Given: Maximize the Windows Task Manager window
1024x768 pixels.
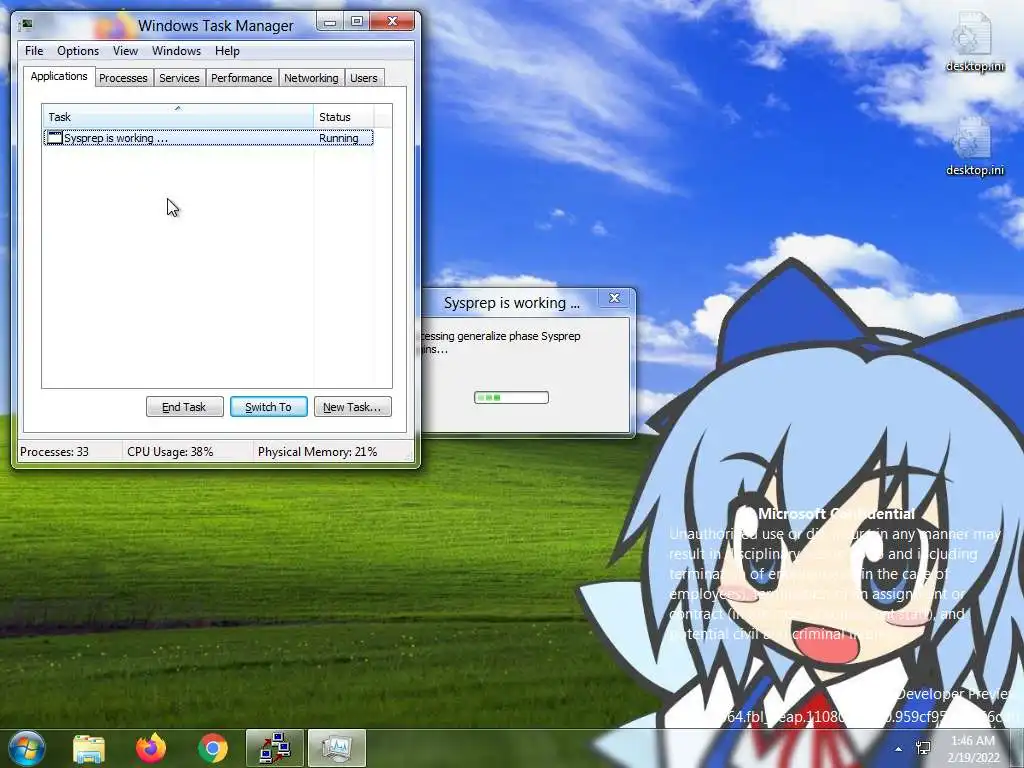Looking at the screenshot, I should (x=357, y=22).
